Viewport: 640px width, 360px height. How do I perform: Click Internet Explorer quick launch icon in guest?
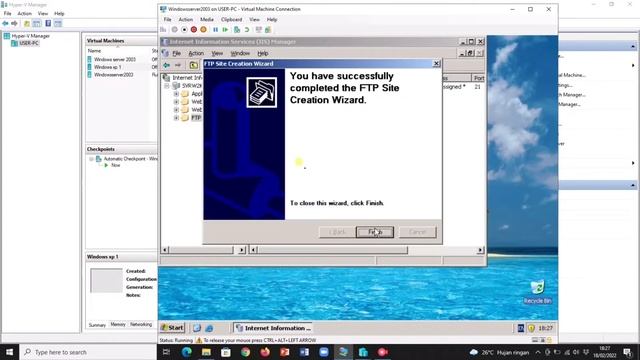(209, 328)
